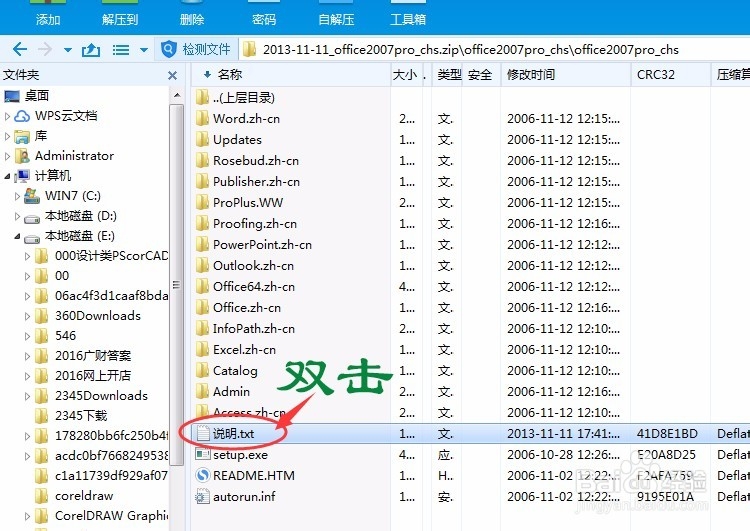The image size is (750, 531).
Task: Click the 41D8E1BD CRC32 value
Action: [x=667, y=433]
